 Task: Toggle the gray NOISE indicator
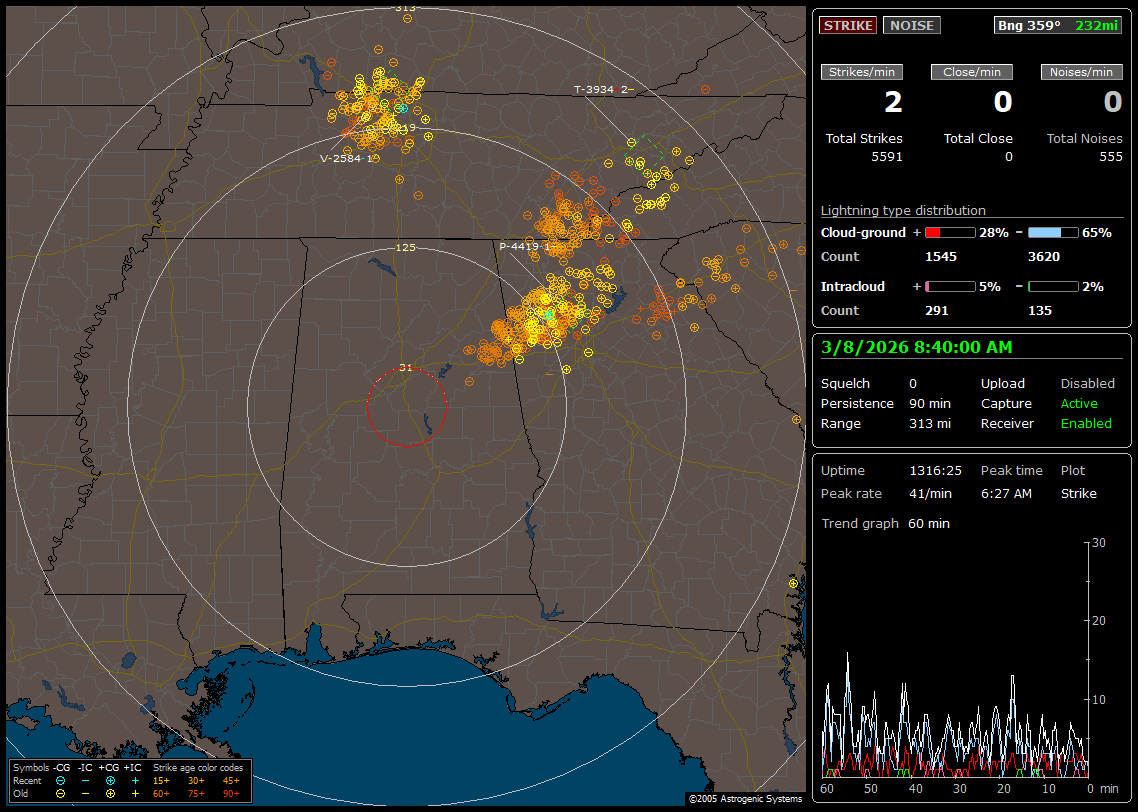911,25
